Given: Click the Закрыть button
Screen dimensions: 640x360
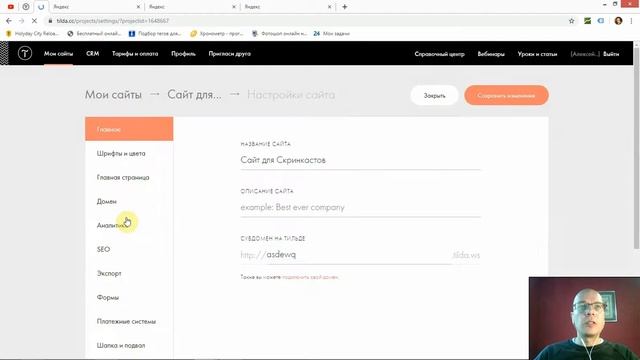Looking at the screenshot, I should tap(434, 96).
